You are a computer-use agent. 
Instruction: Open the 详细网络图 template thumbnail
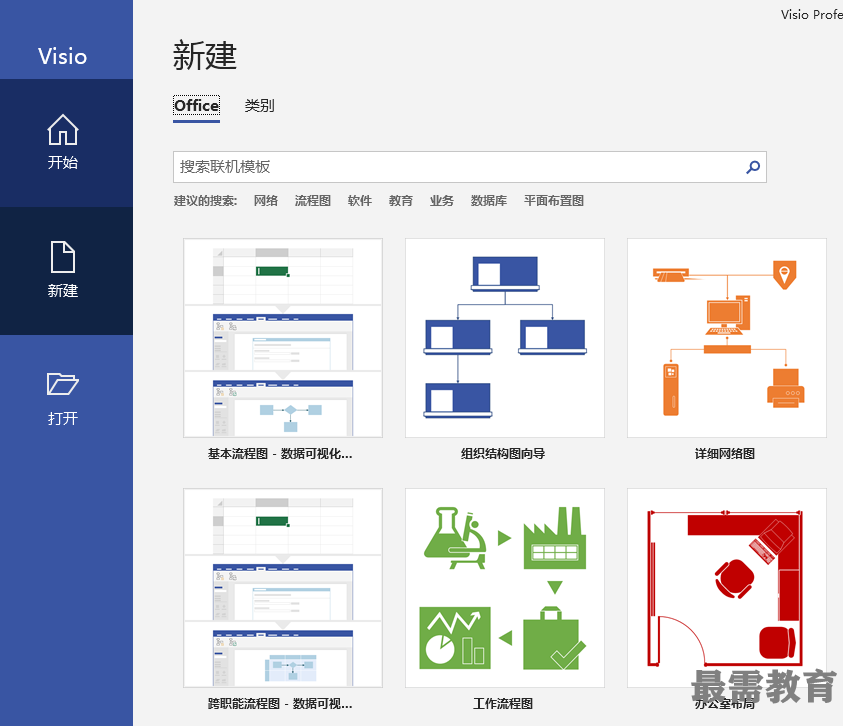[x=727, y=338]
